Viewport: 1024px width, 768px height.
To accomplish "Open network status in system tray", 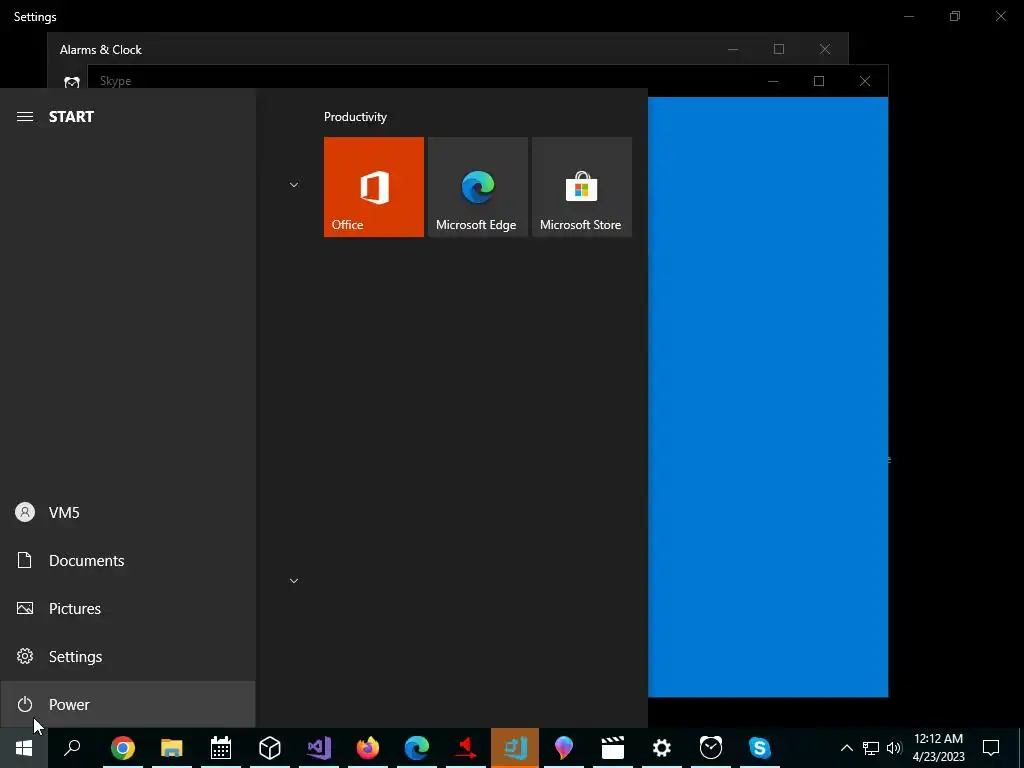I will (871, 748).
